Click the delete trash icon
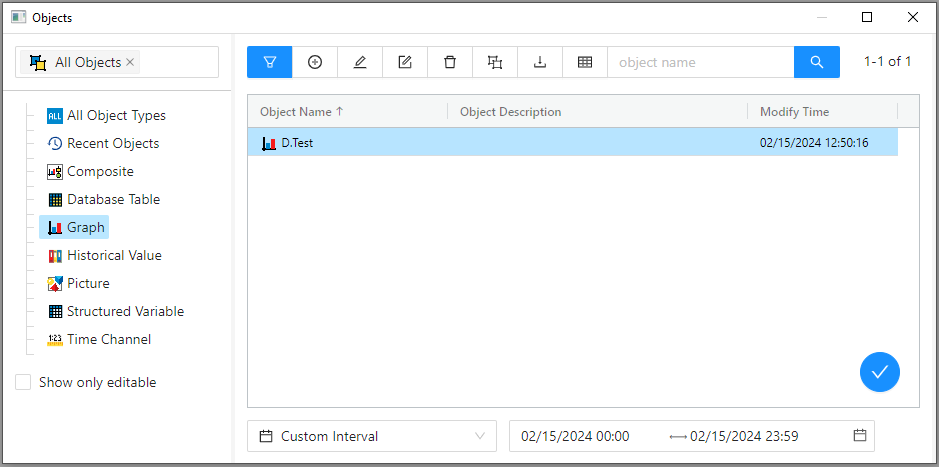Viewport: 939px width, 467px height. (450, 62)
